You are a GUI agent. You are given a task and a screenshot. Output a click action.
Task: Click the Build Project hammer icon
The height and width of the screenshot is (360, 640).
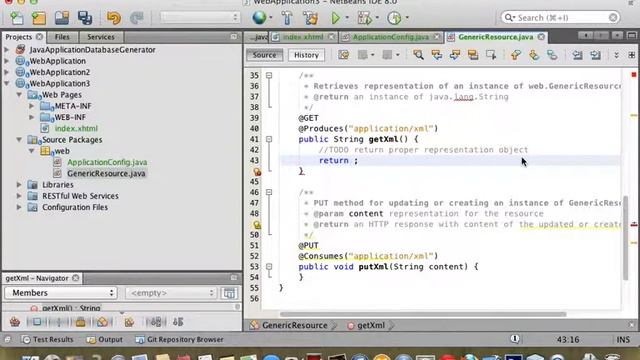(x=287, y=18)
